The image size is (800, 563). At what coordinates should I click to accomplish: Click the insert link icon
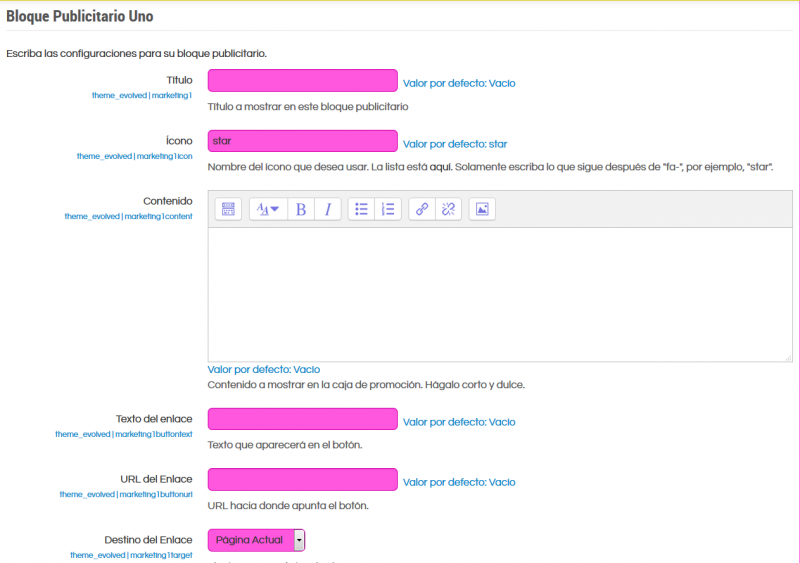coord(422,209)
